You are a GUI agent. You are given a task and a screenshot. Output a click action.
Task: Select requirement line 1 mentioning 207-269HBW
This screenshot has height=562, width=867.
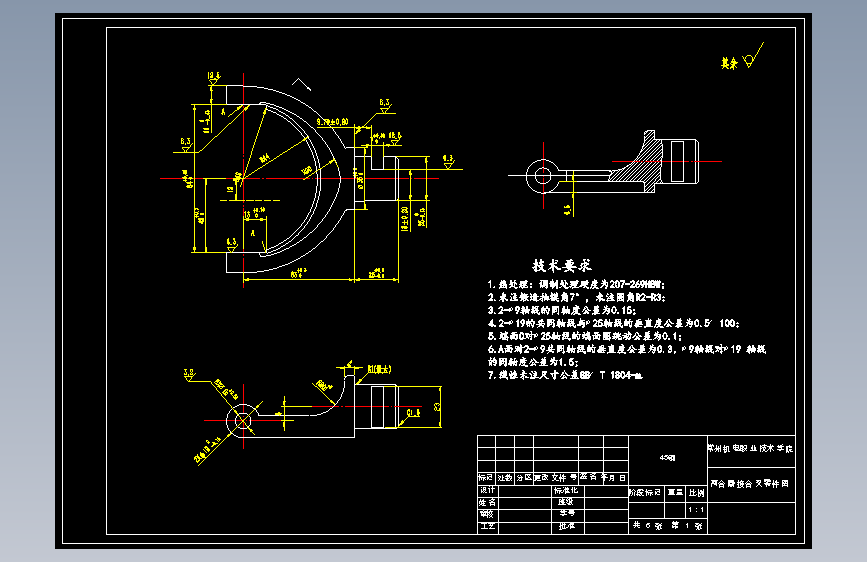point(576,284)
